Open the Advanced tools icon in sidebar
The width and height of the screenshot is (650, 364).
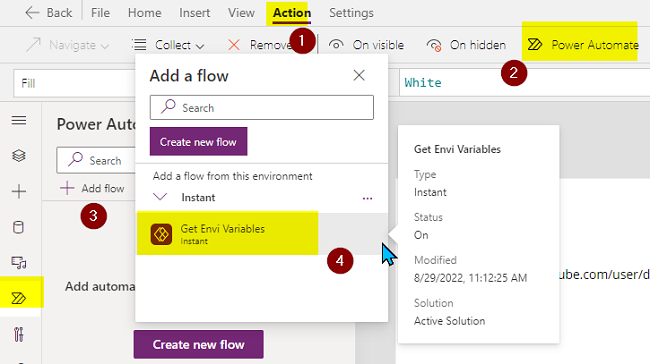pyautogui.click(x=19, y=334)
